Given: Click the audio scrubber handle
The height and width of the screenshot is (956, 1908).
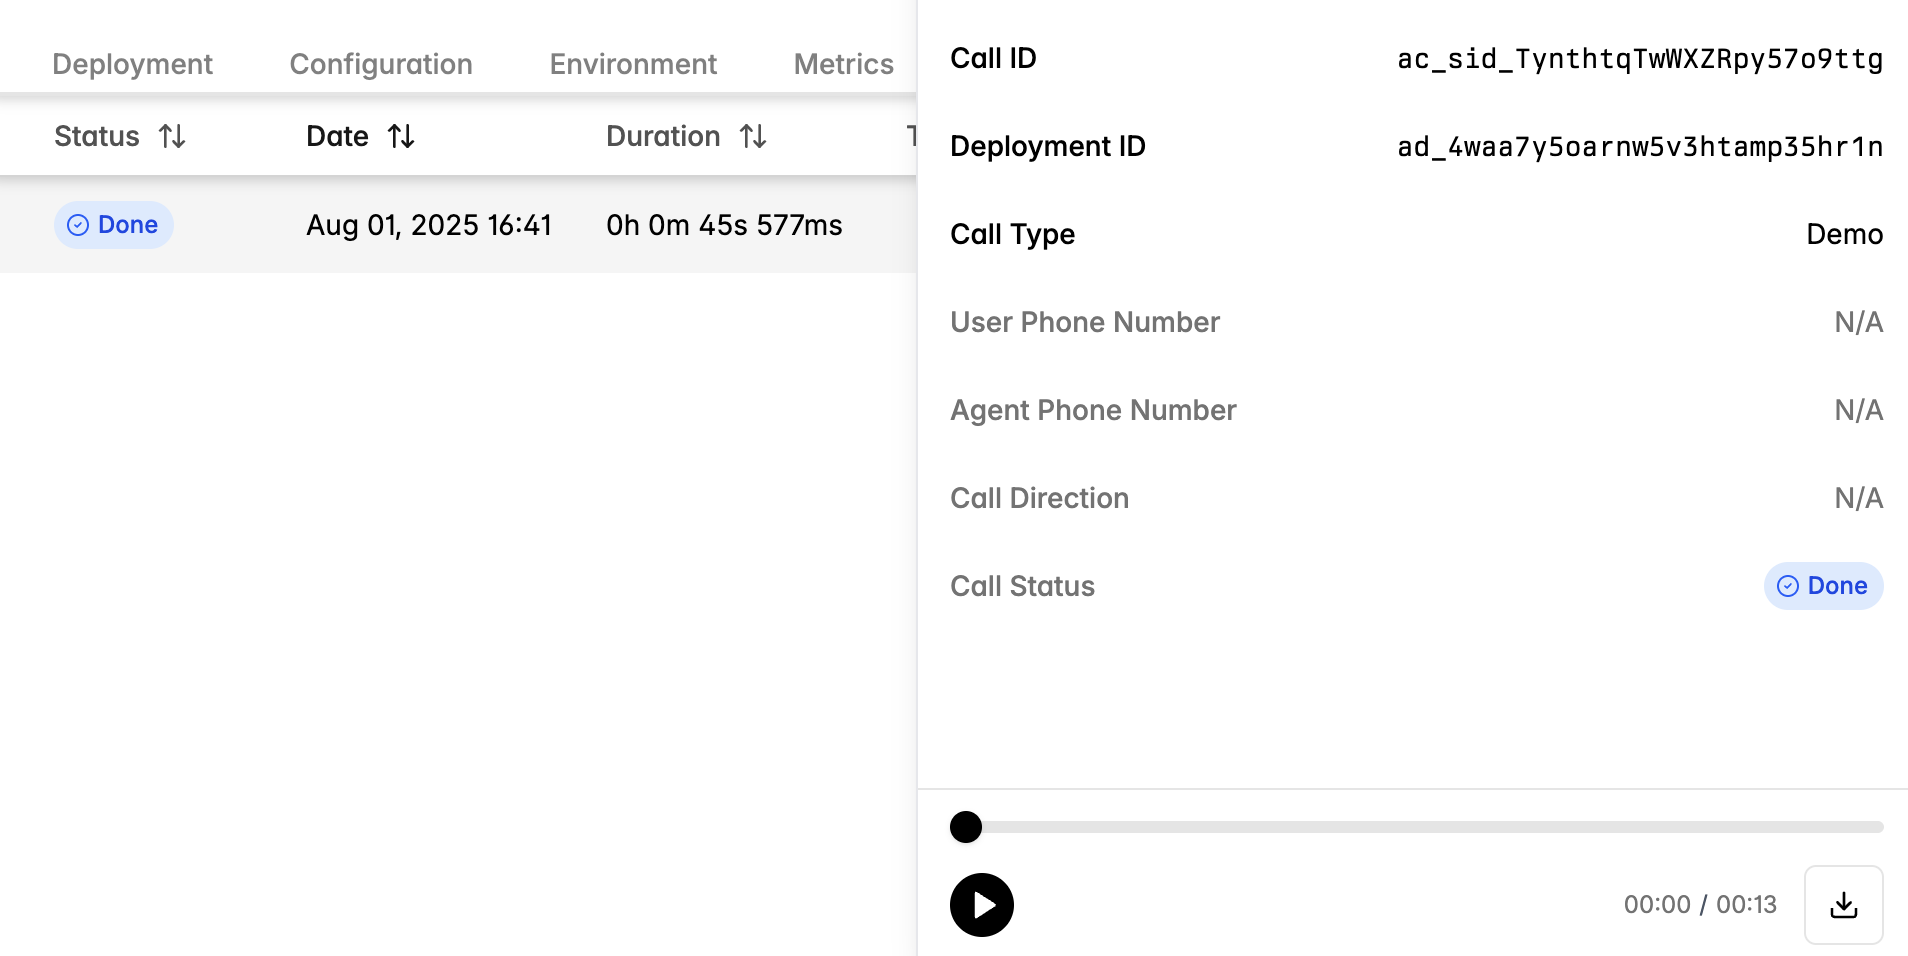Looking at the screenshot, I should tap(966, 826).
